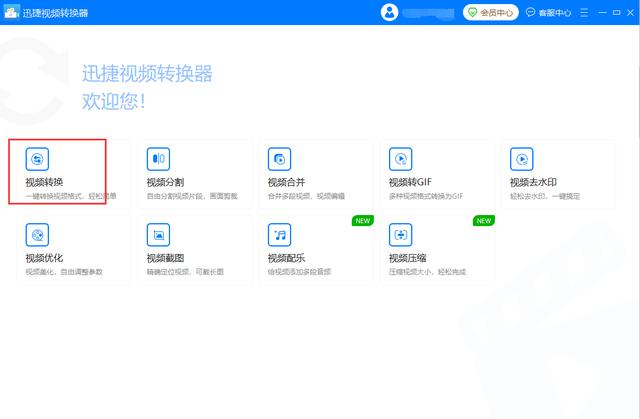Launch the 视频配乐 add music tool

pos(279,236)
